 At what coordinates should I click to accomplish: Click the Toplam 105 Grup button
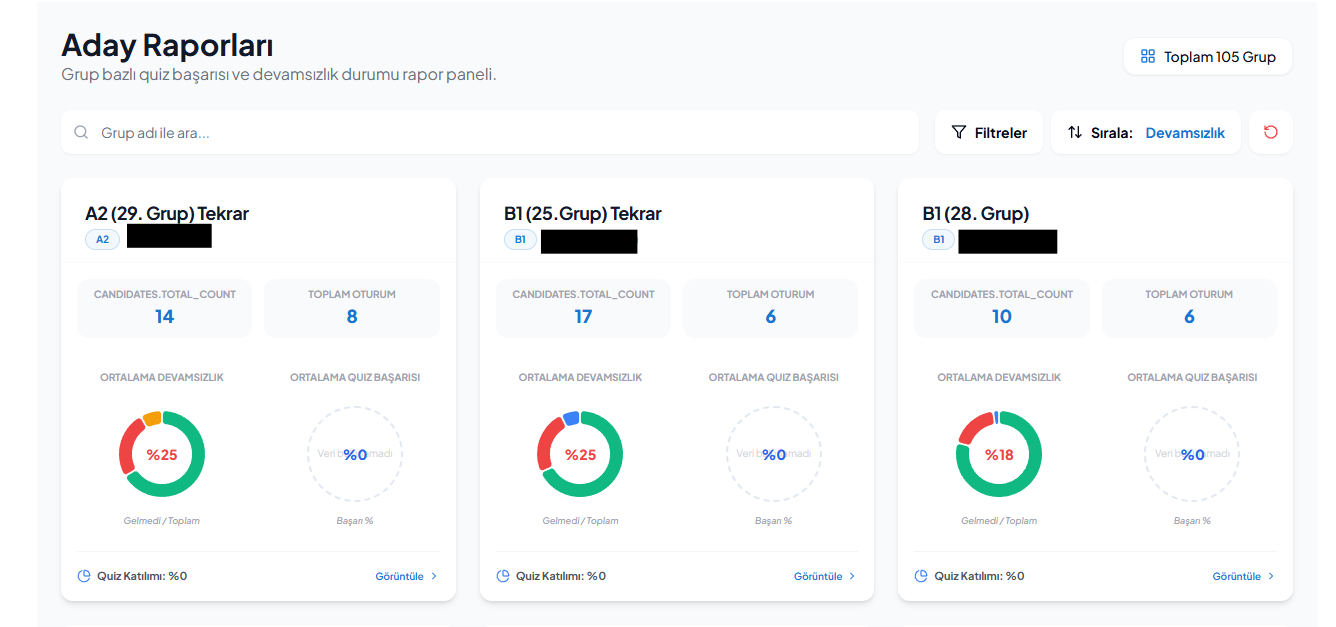click(1208, 57)
